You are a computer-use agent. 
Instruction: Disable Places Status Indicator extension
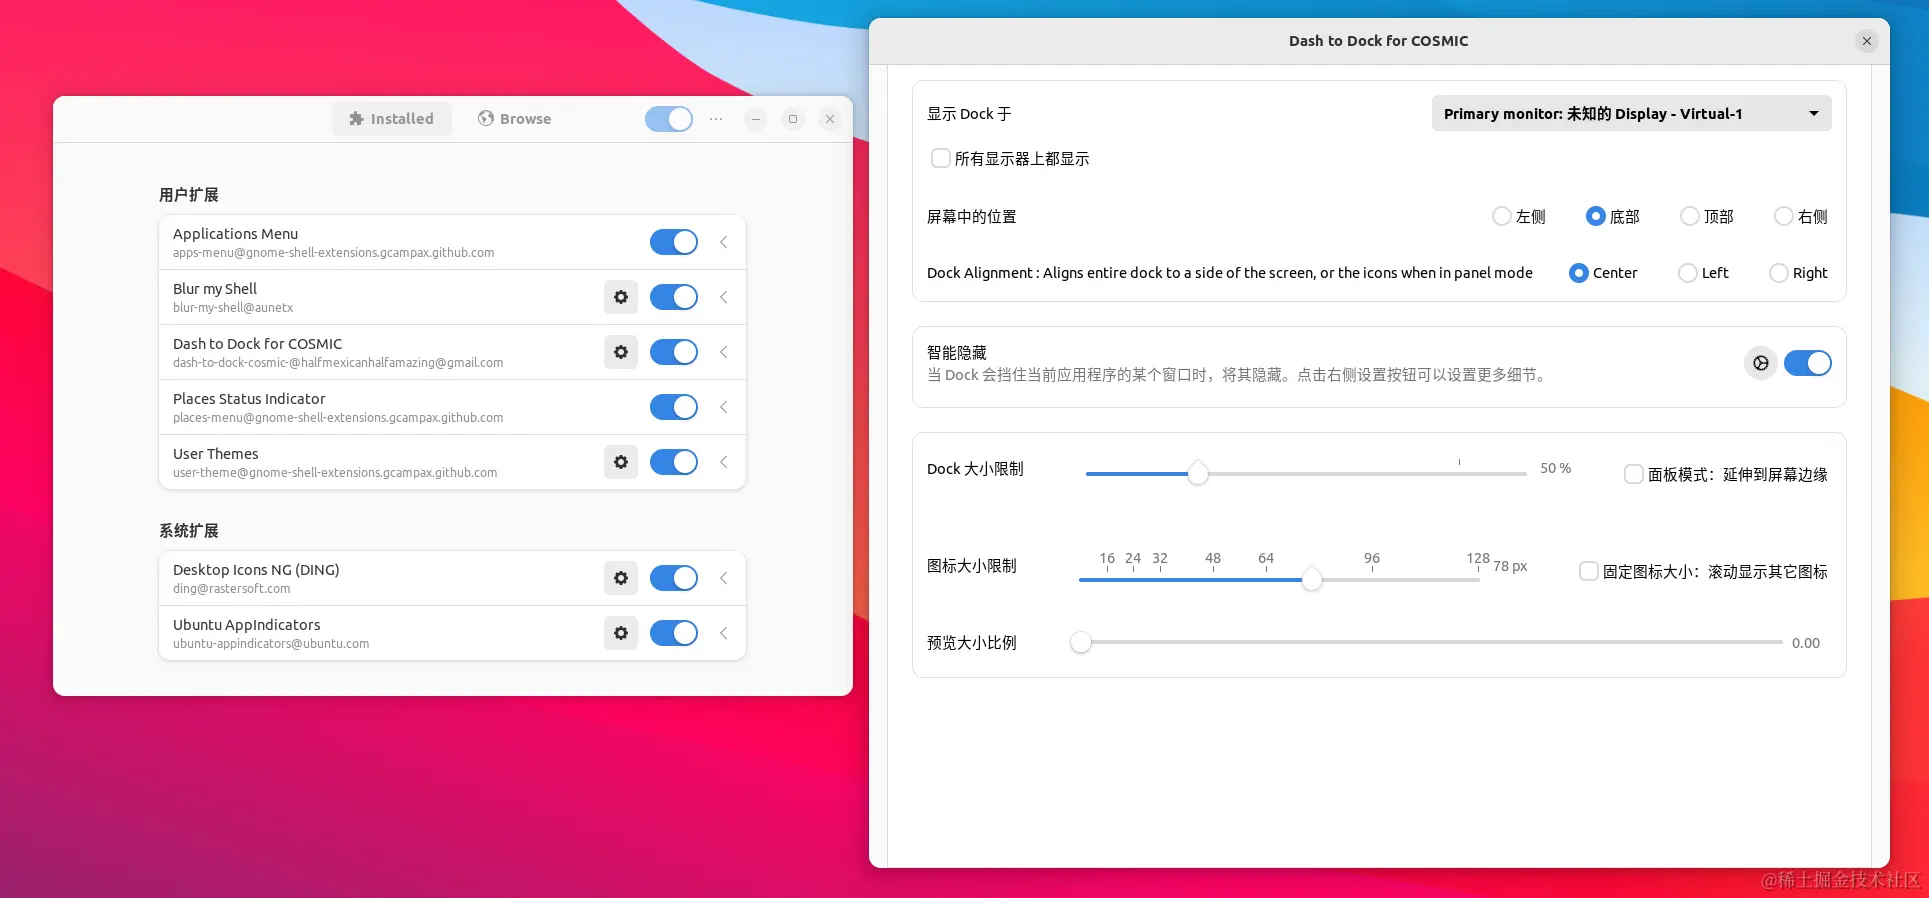pos(674,407)
